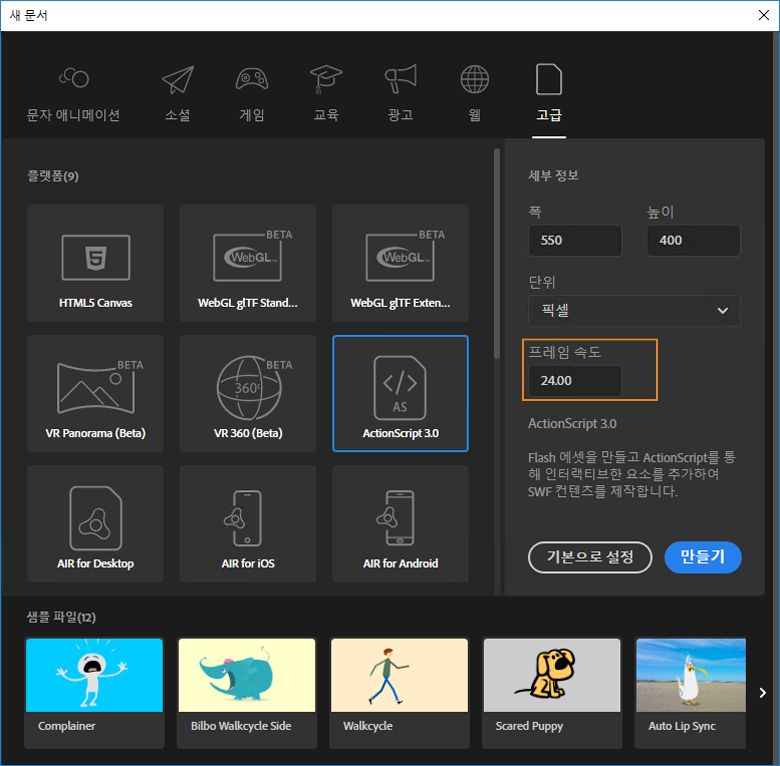The height and width of the screenshot is (766, 780).
Task: Click the 세부 정보 heading
Action: 553,175
